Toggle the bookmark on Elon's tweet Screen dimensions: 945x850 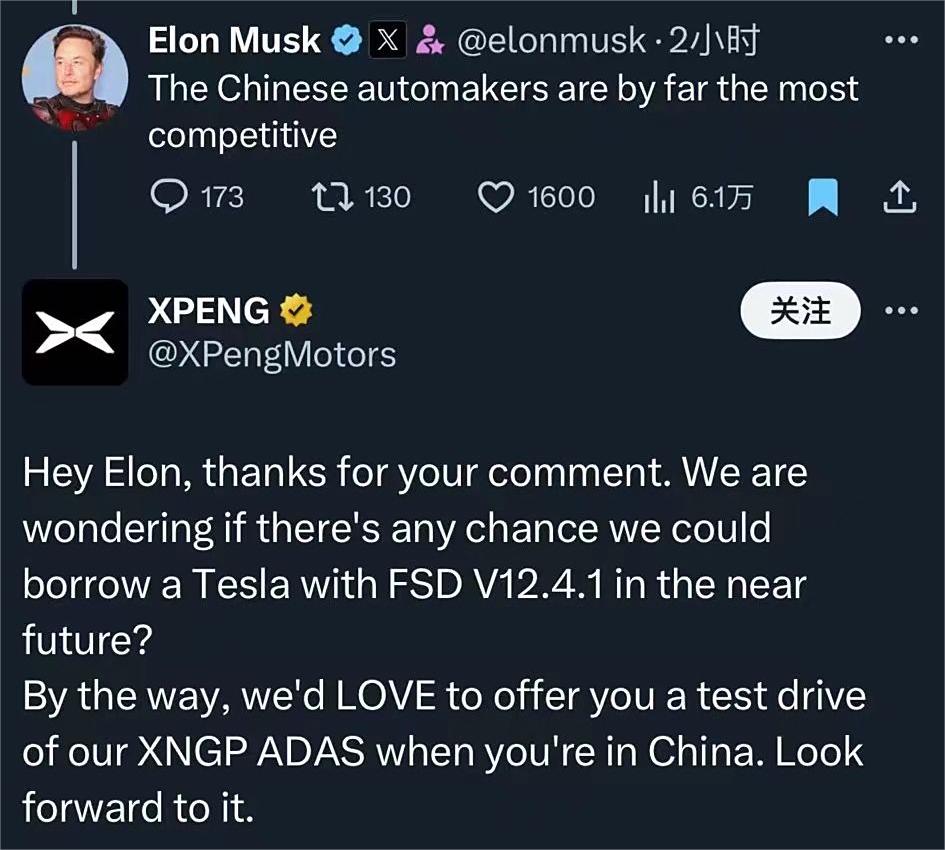822,197
